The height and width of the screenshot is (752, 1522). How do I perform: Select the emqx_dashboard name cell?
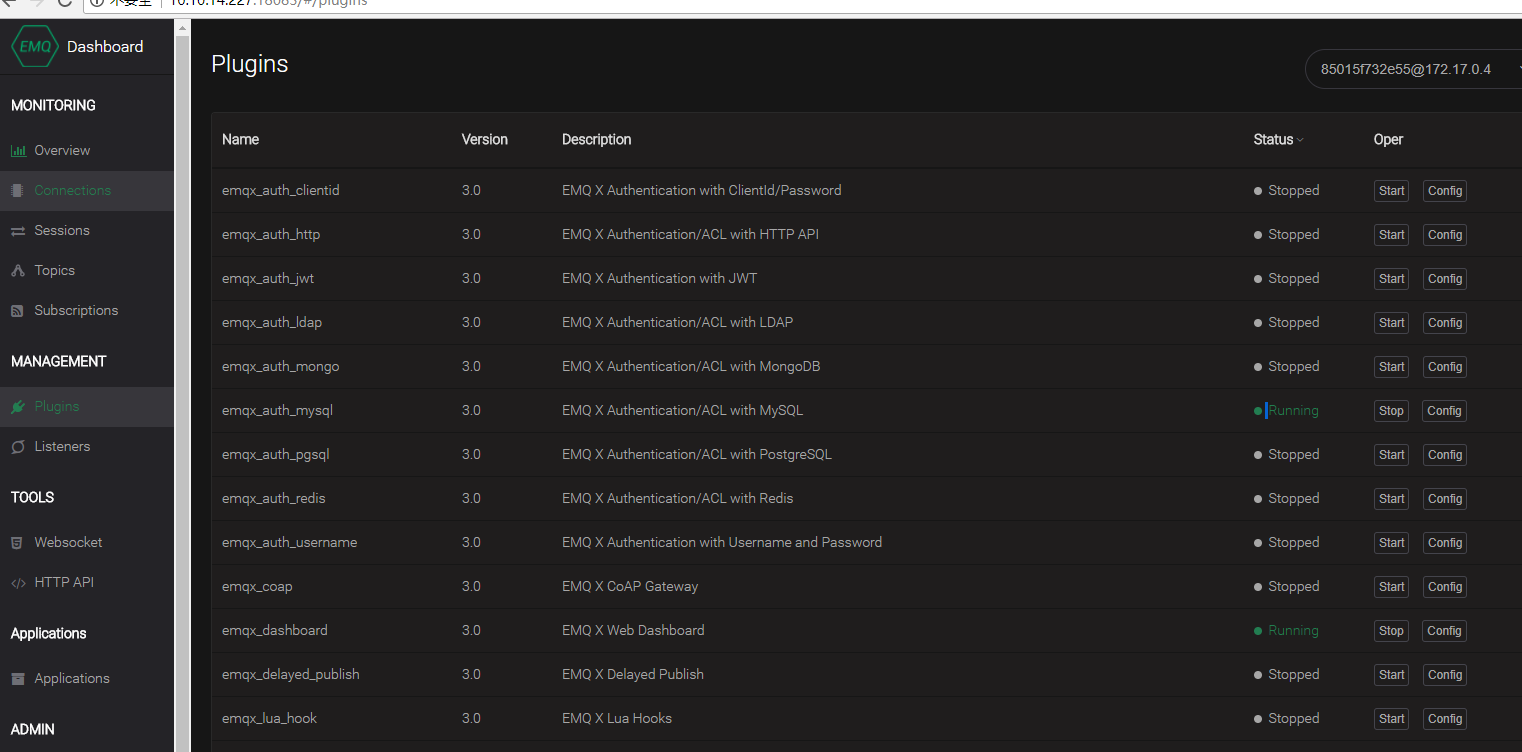pyautogui.click(x=274, y=631)
